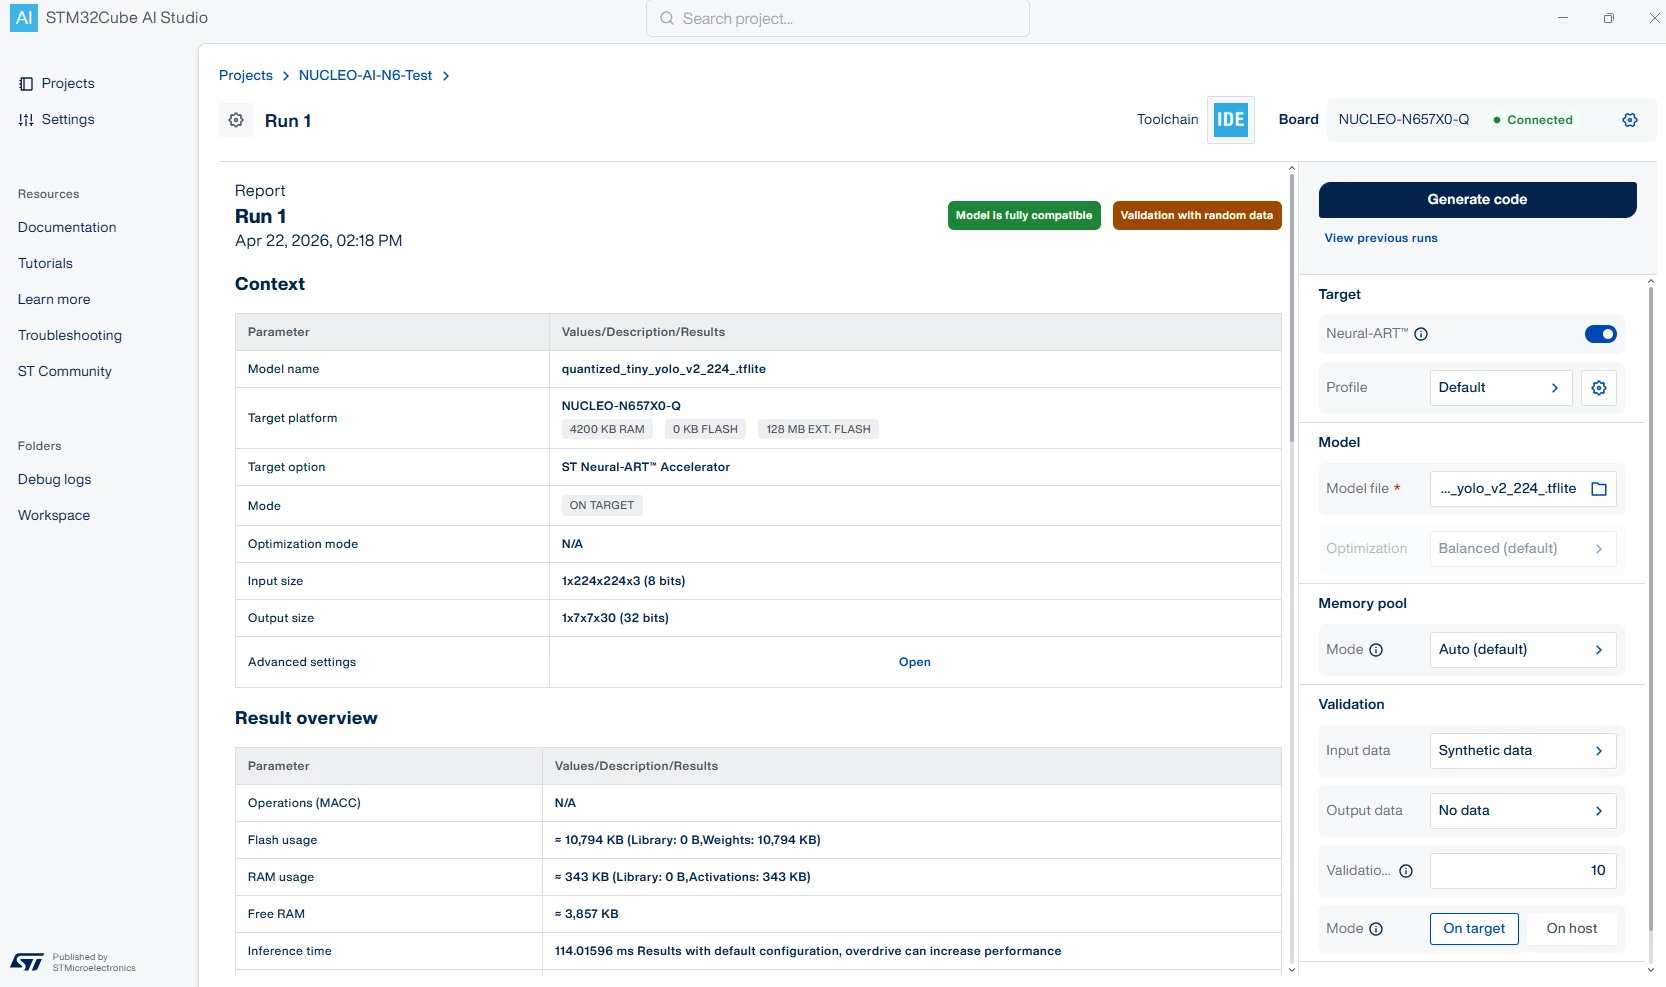Image resolution: width=1666 pixels, height=987 pixels.
Task: Click chevron after NUCLEO-AI-N6-Test breadcrumb
Action: (x=446, y=76)
